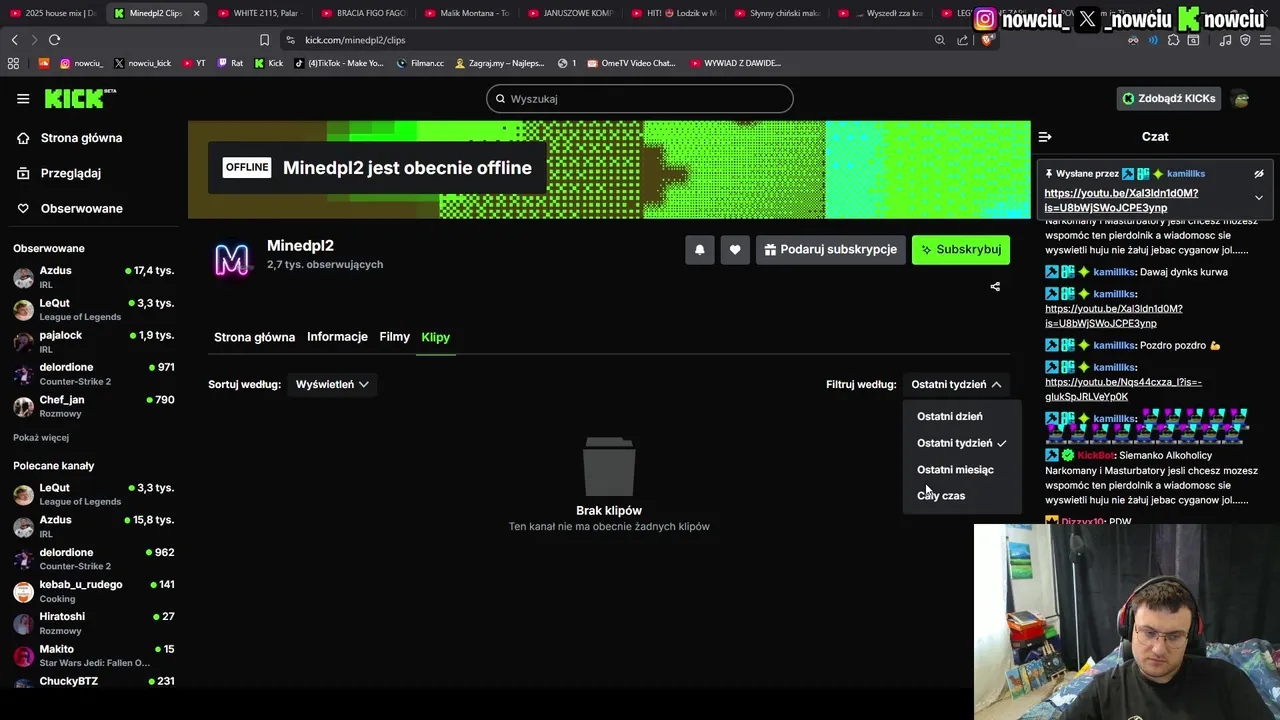Viewport: 1280px width, 720px height.
Task: Switch to WHITE 2115 browser tab
Action: (x=261, y=13)
